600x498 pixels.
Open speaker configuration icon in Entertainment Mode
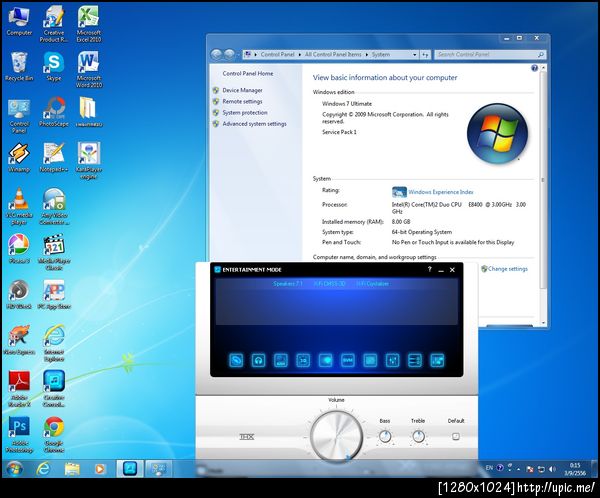[x=236, y=360]
